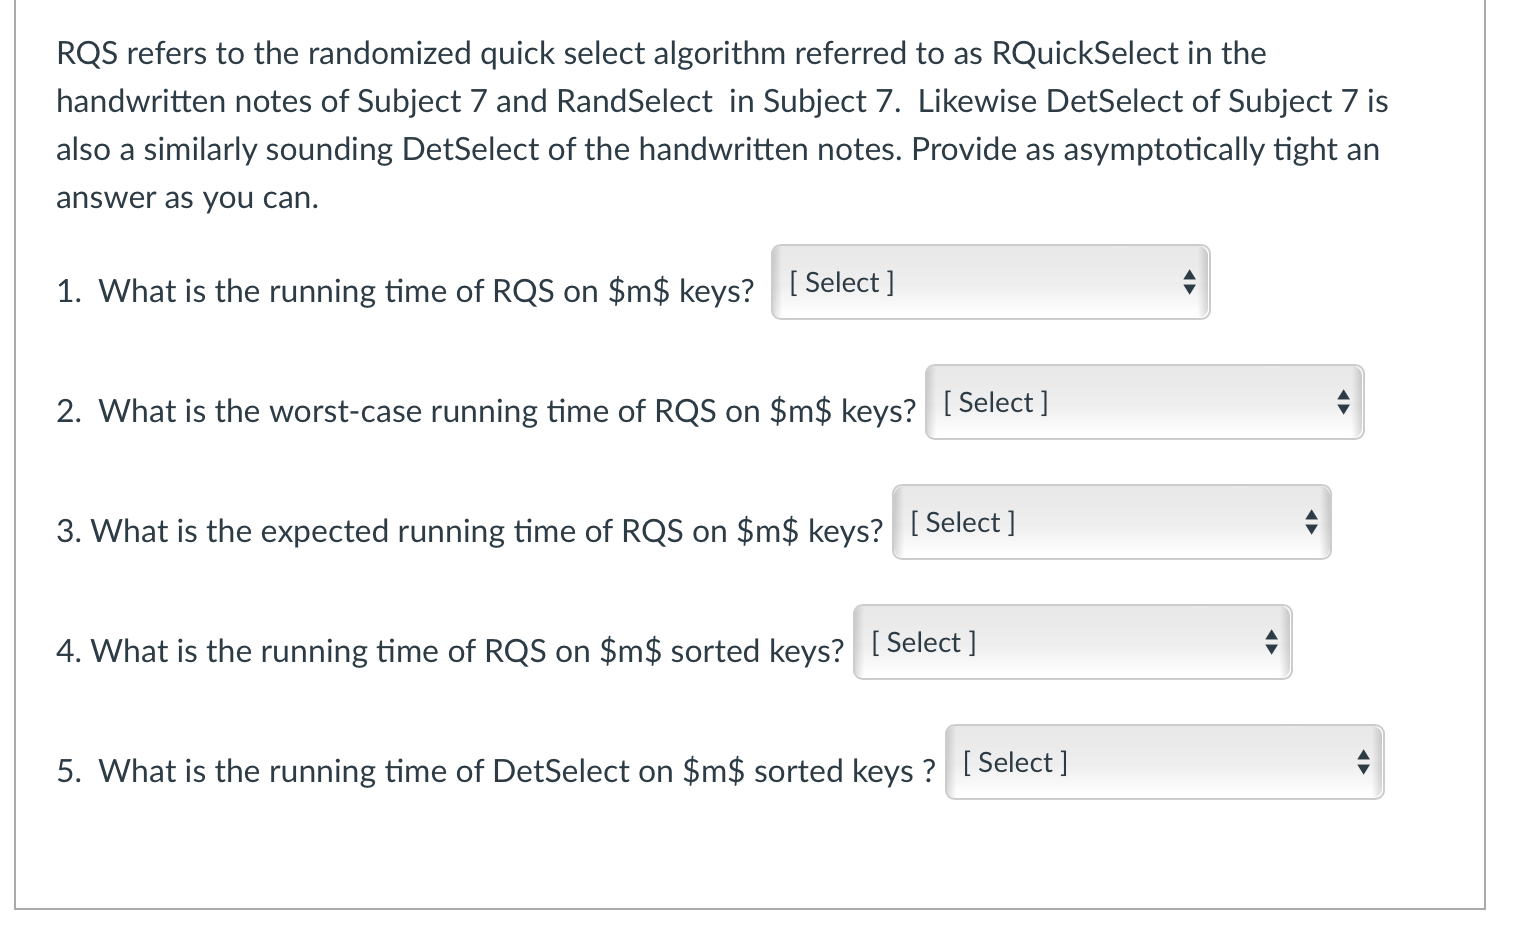The image size is (1526, 938).
Task: Click the '[ Select ]' label in question 1
Action: 842,283
